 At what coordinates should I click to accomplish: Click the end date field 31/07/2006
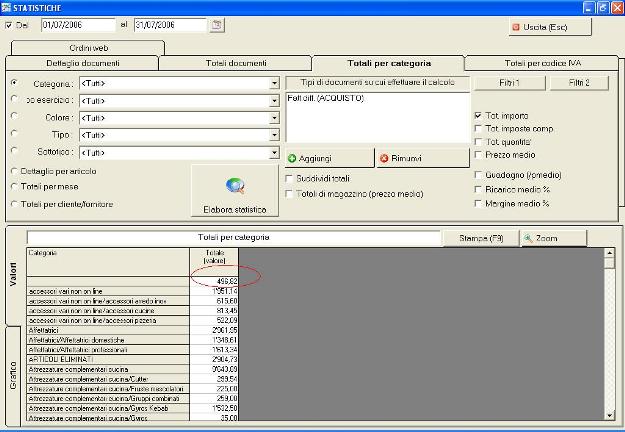(x=170, y=25)
